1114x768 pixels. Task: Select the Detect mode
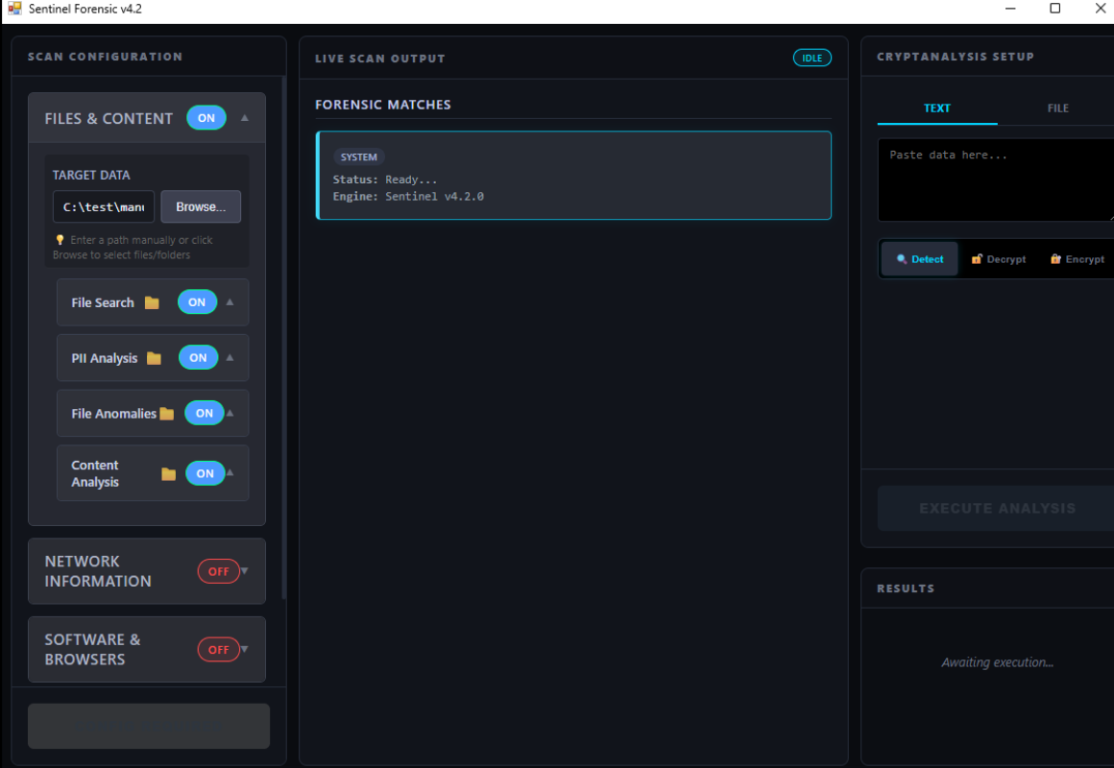[x=920, y=259]
